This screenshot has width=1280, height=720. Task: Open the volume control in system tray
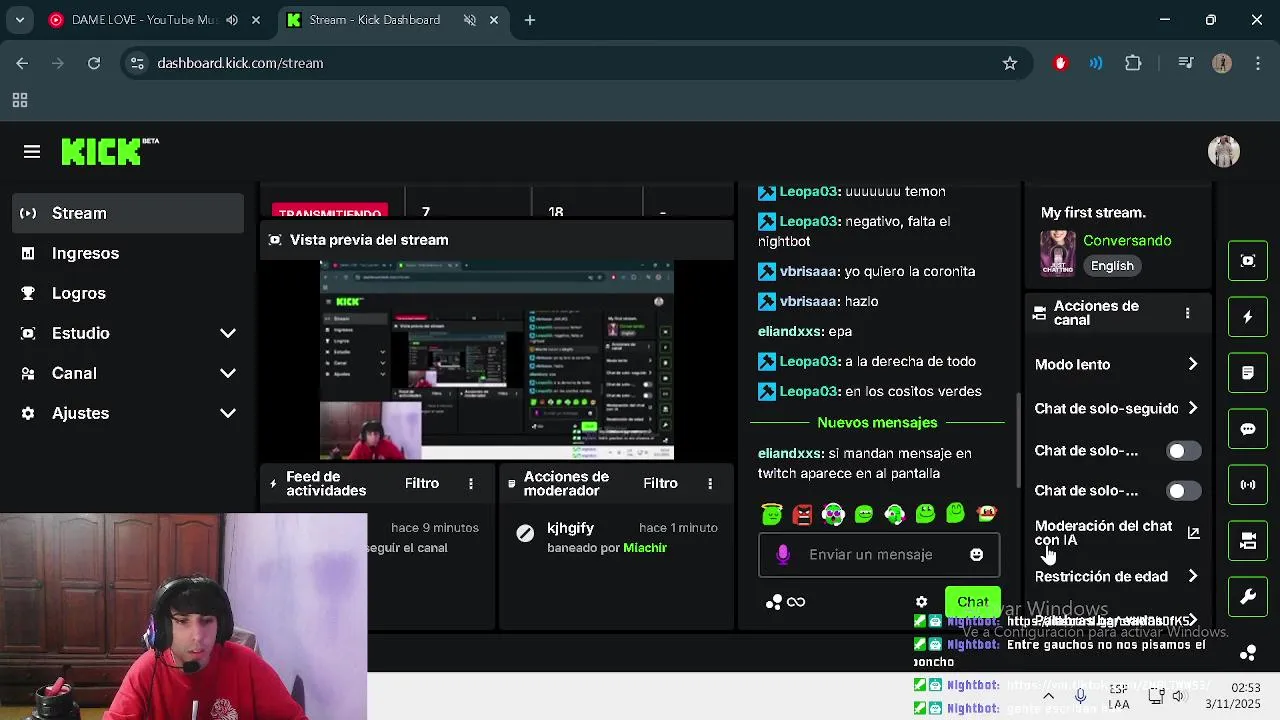pyautogui.click(x=1179, y=696)
